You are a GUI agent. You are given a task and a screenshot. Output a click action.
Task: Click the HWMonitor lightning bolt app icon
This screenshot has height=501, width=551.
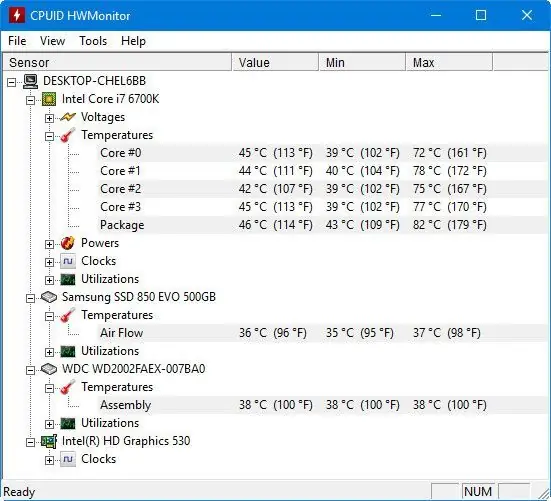(17, 15)
